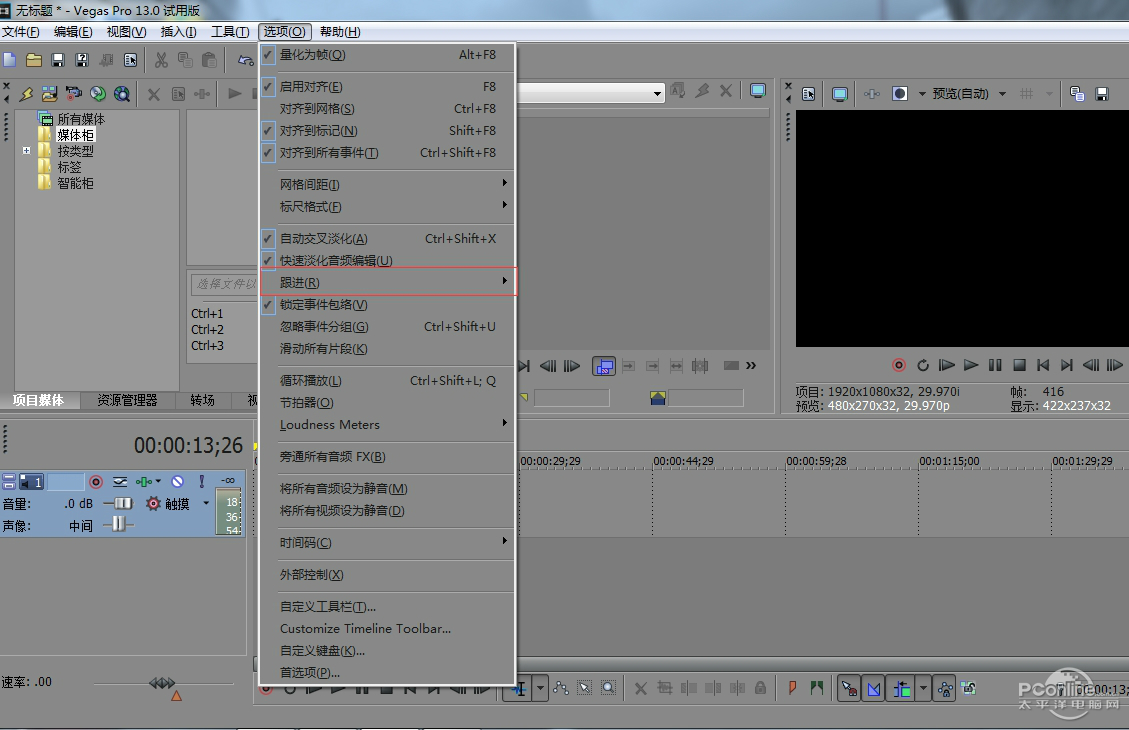This screenshot has width=1129, height=730.
Task: Click the track arm-for-record icon
Action: [96, 482]
